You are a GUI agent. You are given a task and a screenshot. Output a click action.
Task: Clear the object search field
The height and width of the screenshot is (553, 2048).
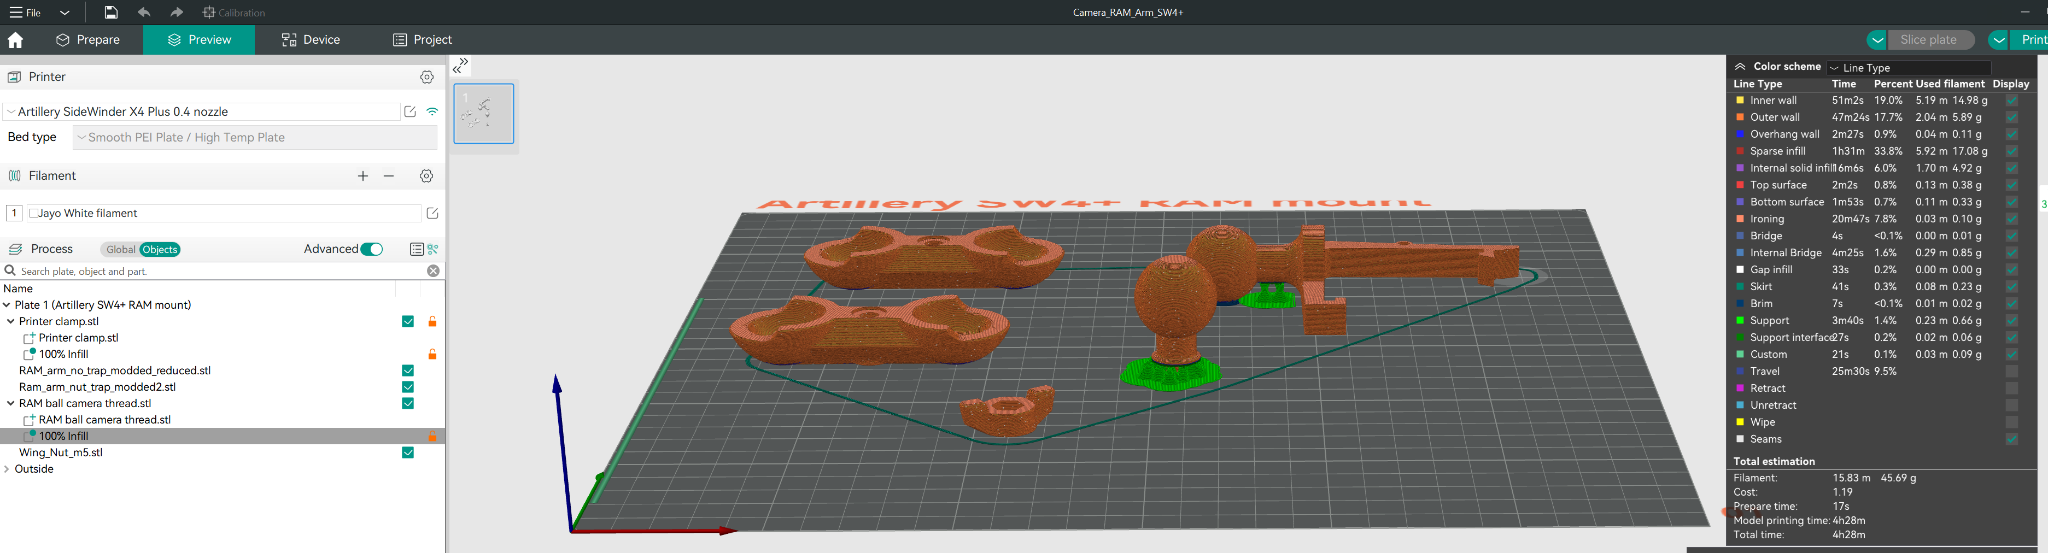(433, 271)
